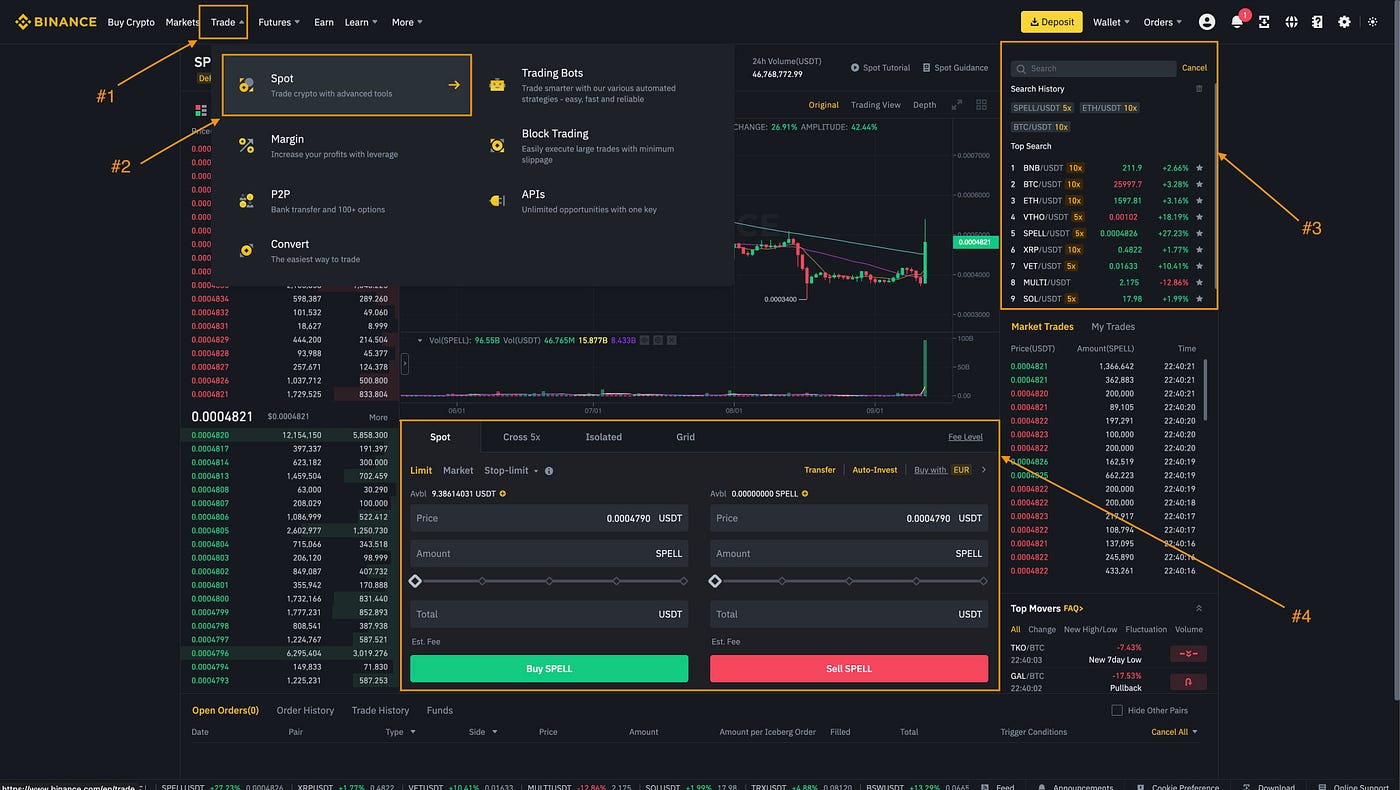Check the Hide Other Pairs checkbox
Screen dimensions: 1400x790
(x=1117, y=710)
